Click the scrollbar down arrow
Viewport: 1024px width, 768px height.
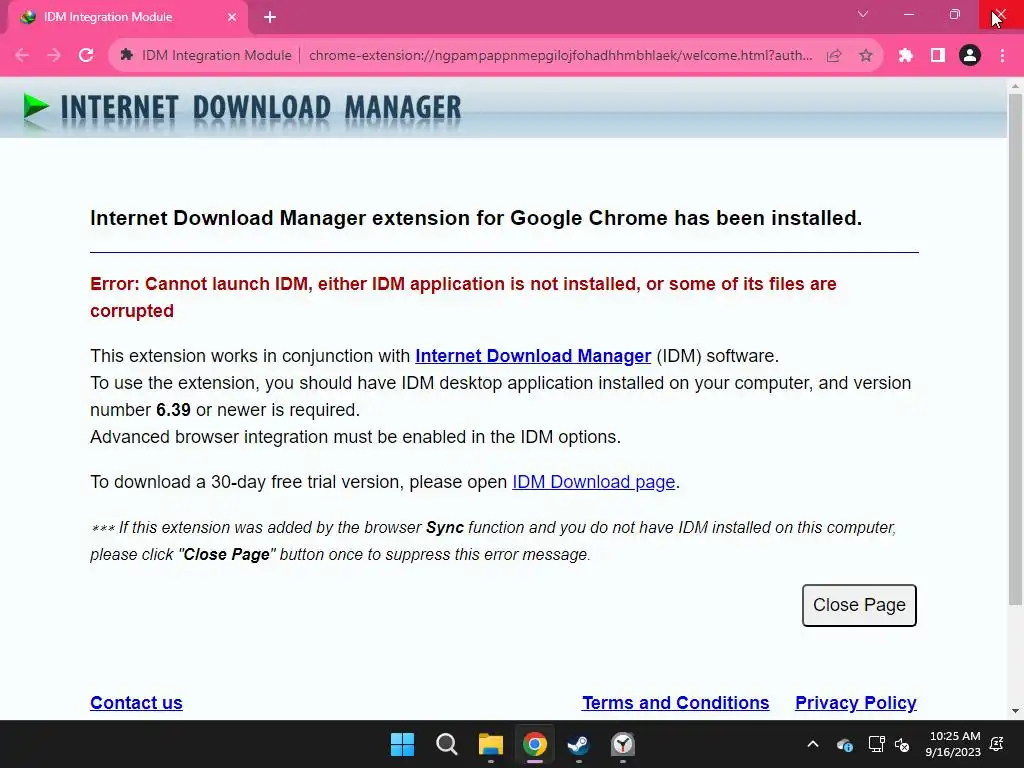[1015, 711]
